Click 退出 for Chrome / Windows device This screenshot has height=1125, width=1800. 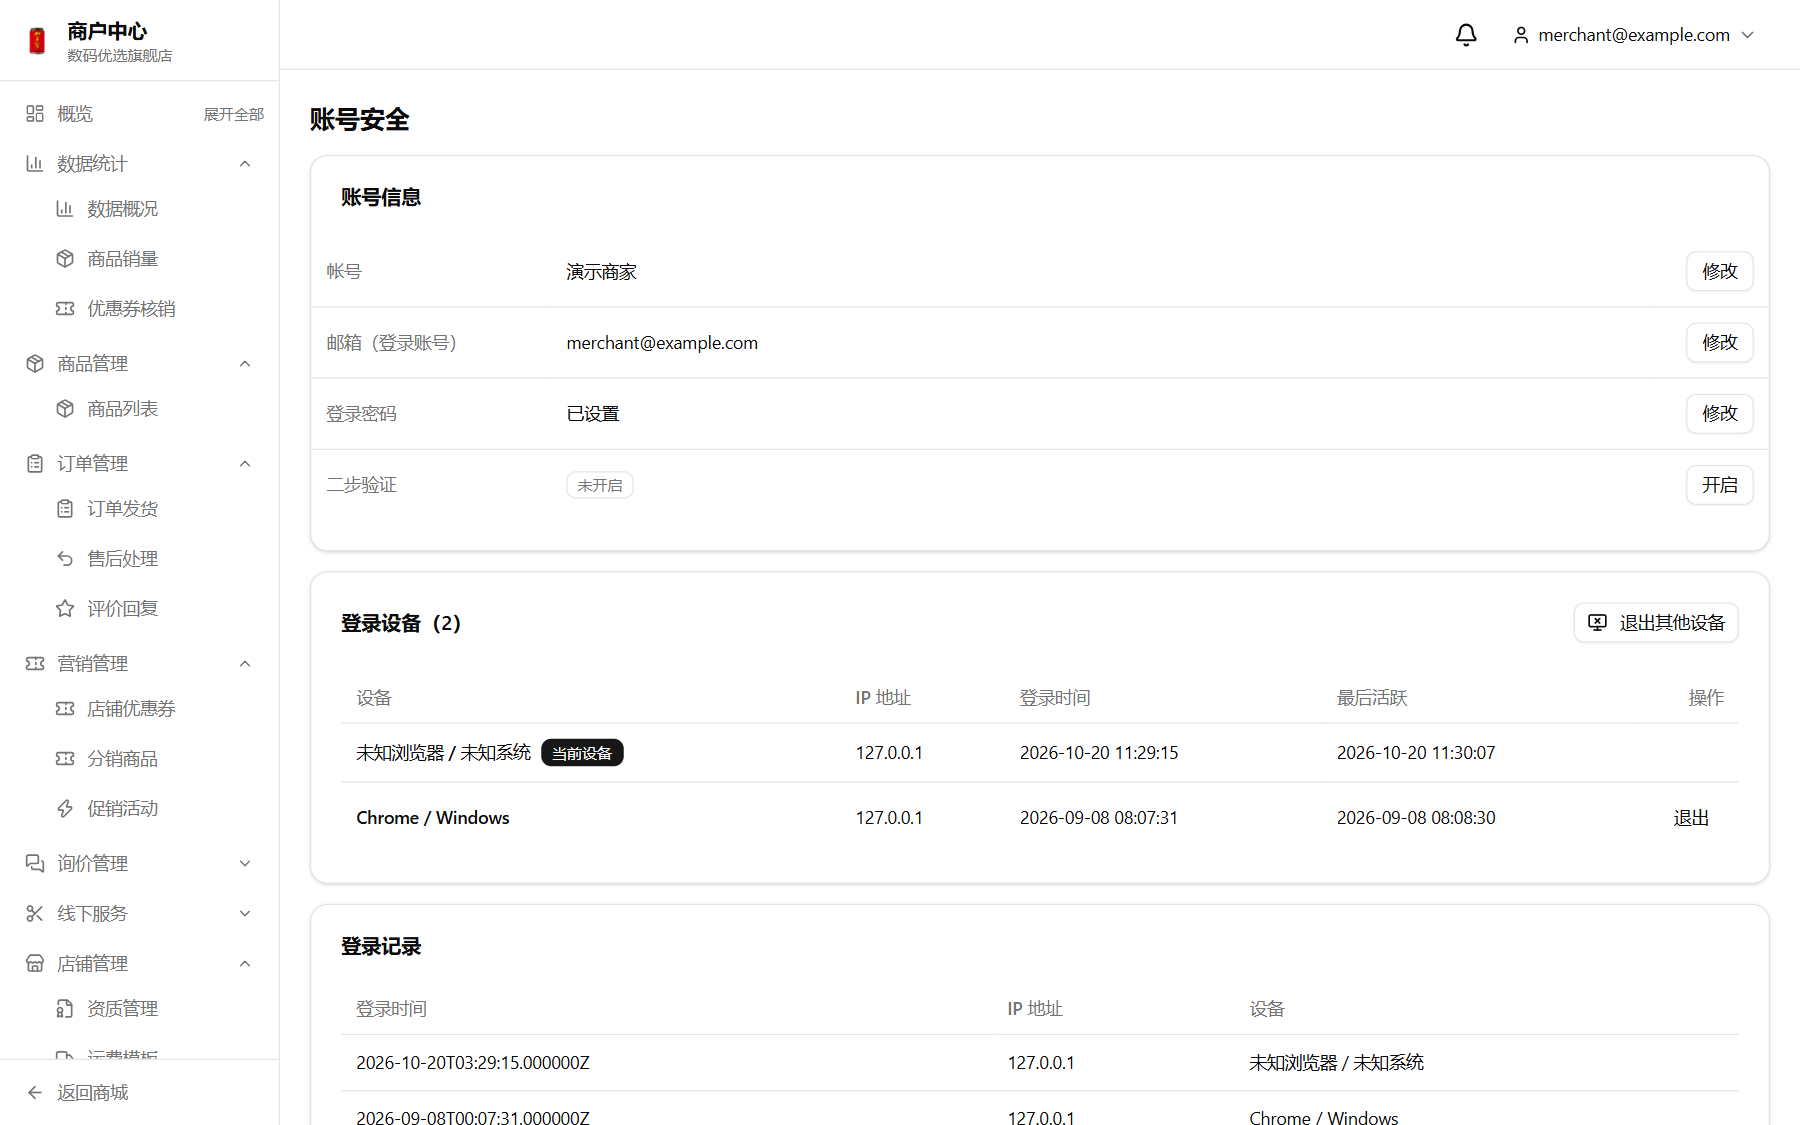tap(1691, 818)
